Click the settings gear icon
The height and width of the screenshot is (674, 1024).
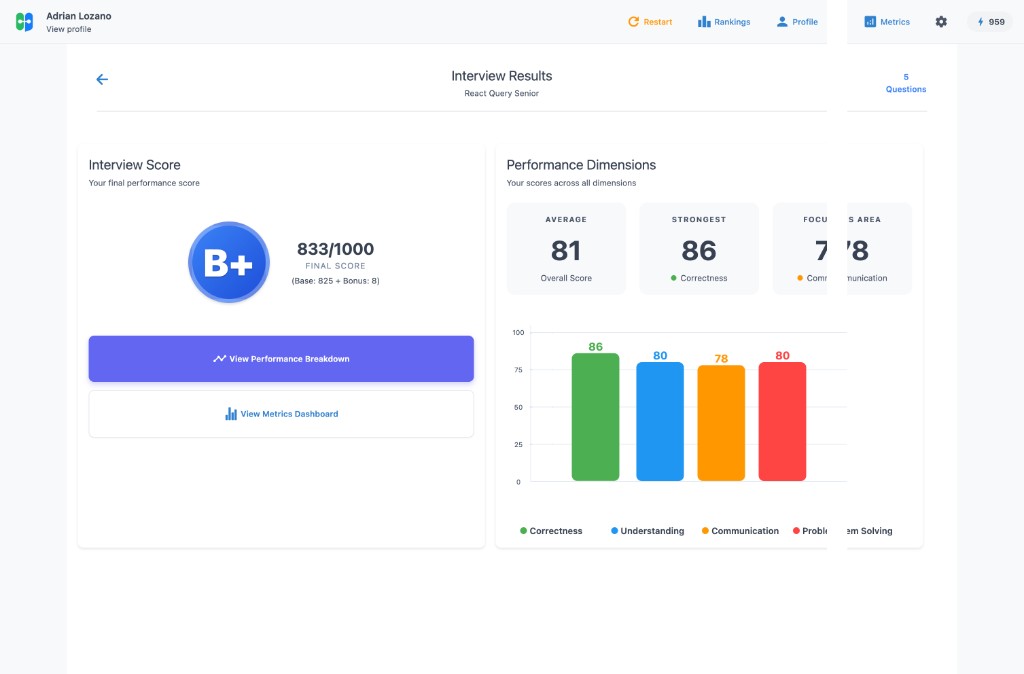coord(941,21)
